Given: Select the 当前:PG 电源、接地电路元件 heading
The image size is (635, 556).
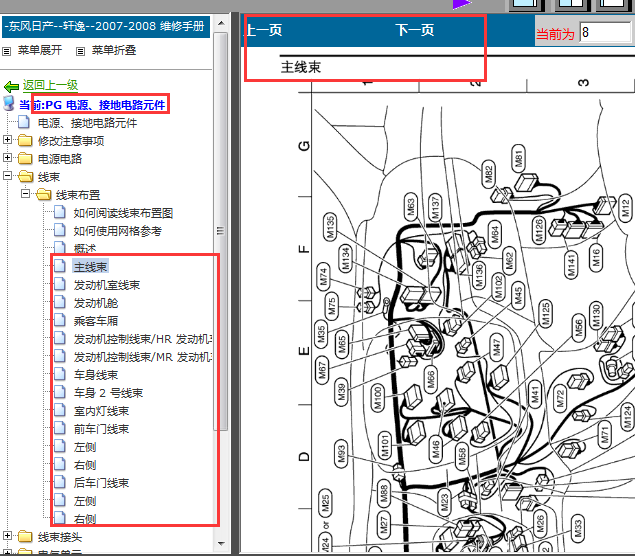Looking at the screenshot, I should [92, 105].
